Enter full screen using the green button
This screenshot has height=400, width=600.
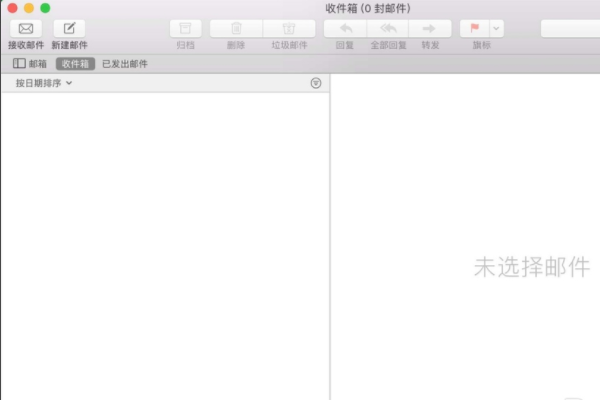coord(45,8)
